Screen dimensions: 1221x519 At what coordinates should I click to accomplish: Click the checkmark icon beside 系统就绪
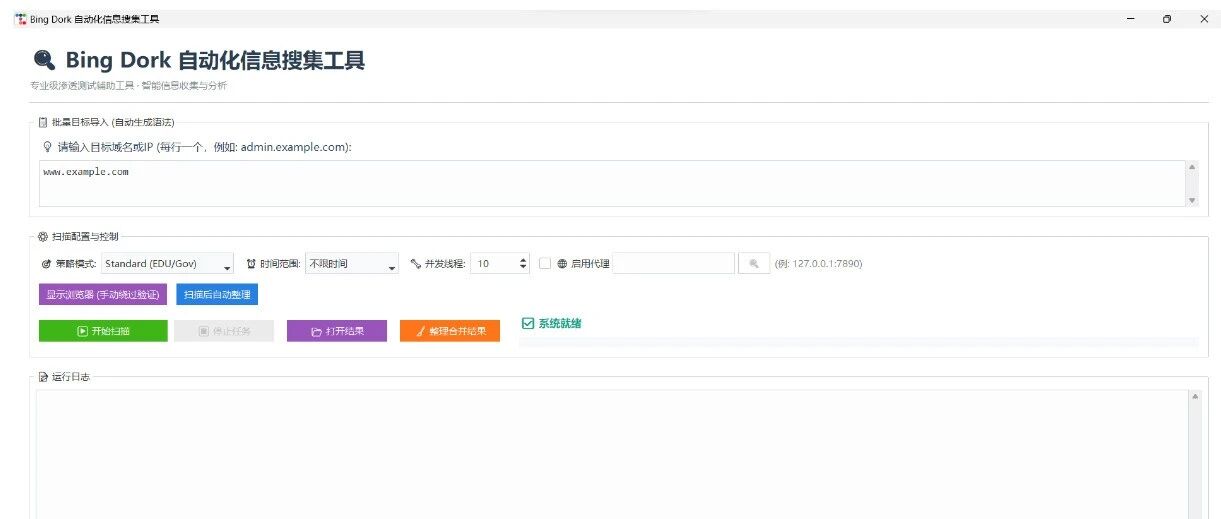pos(528,323)
